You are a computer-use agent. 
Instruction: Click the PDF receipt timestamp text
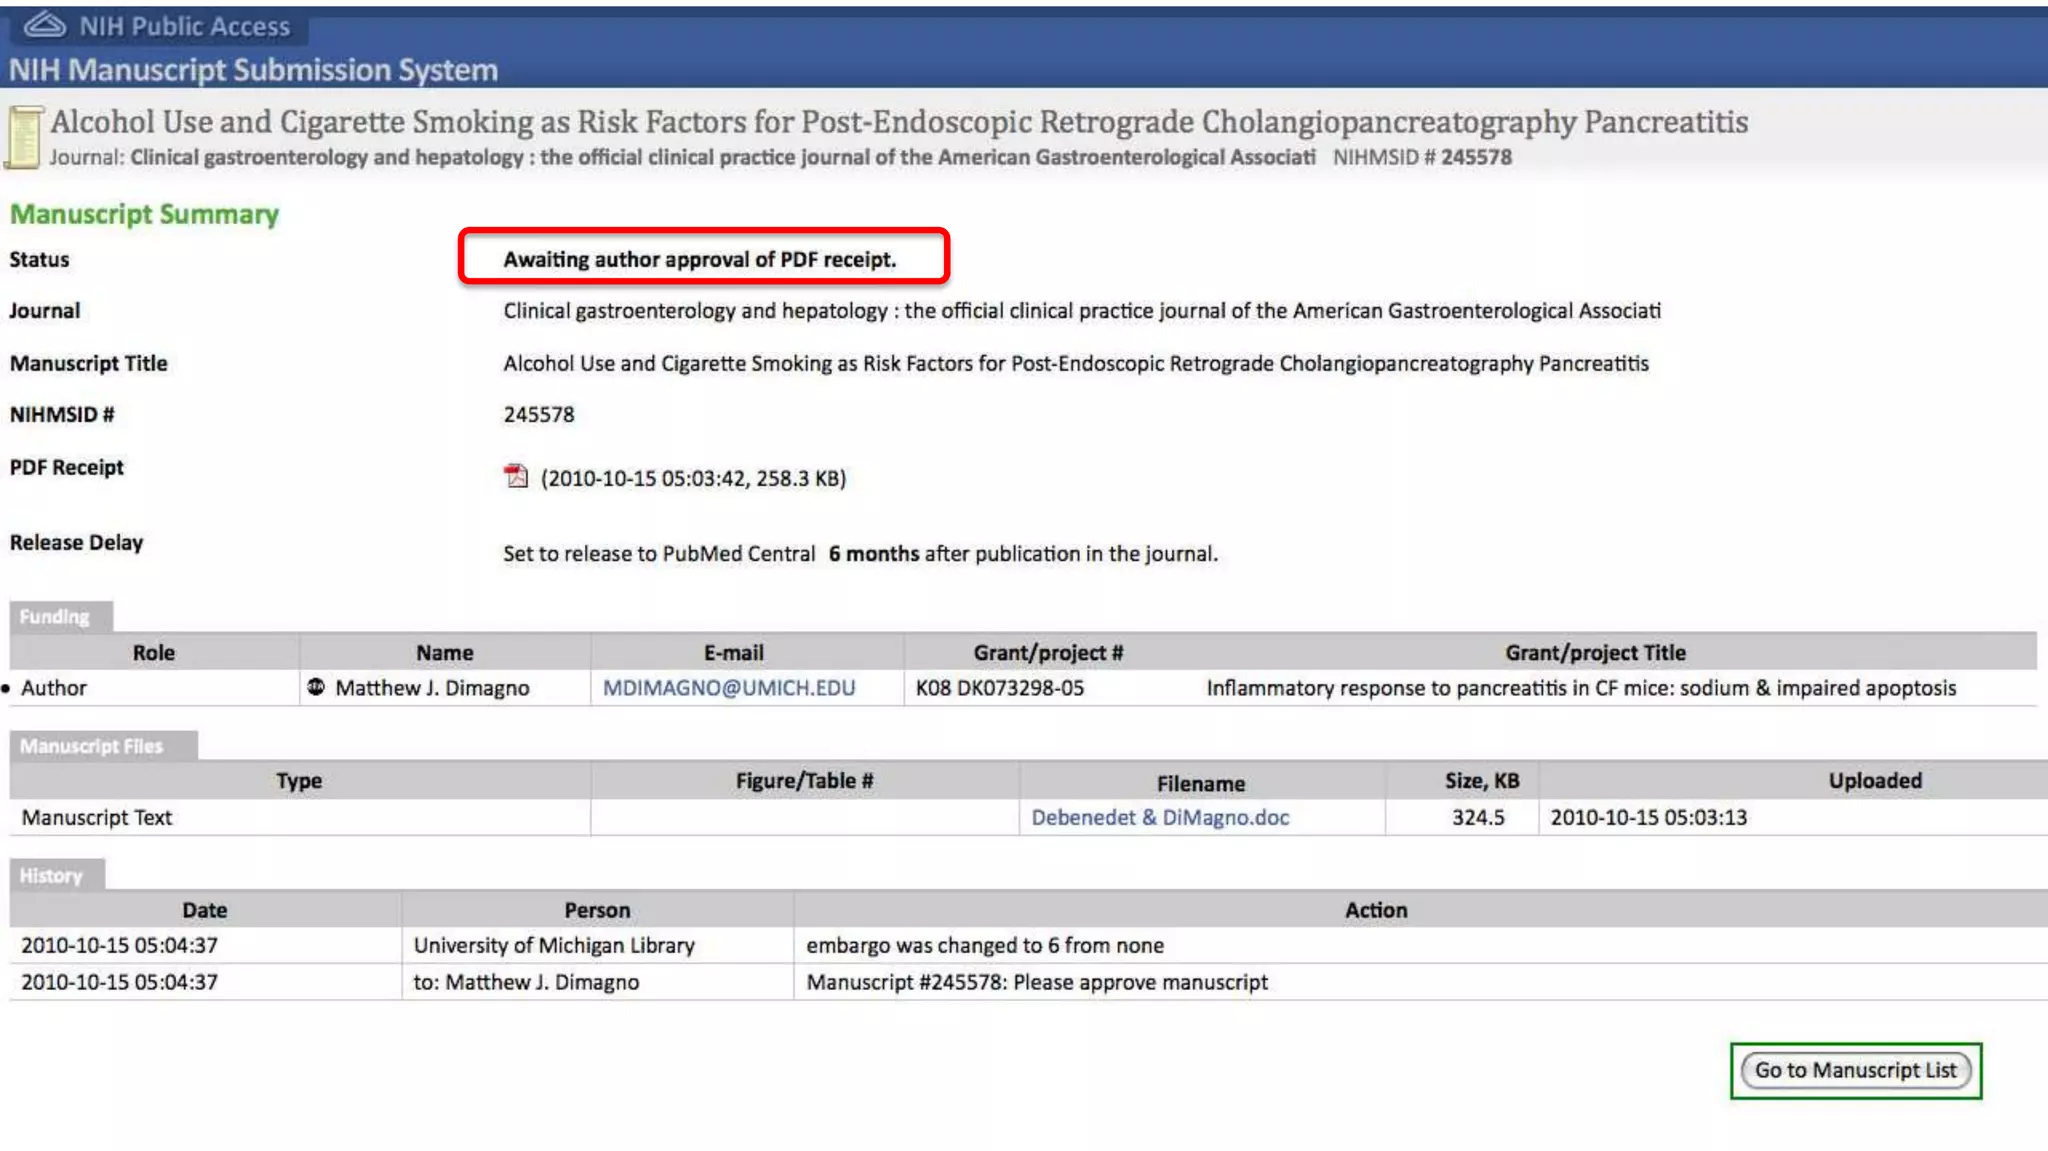click(693, 478)
